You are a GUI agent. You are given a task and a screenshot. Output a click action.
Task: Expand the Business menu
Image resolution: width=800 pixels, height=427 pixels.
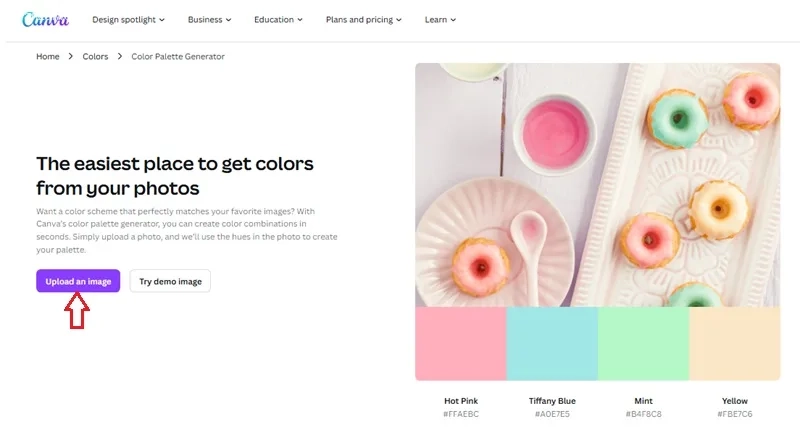210,19
